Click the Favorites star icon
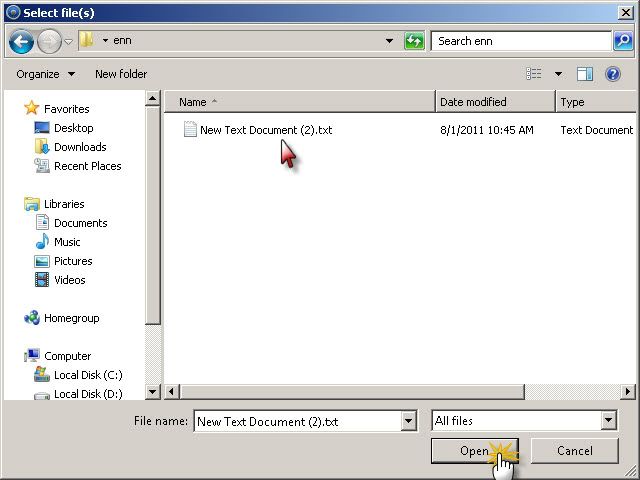Viewport: 640px width, 480px height. [x=31, y=108]
